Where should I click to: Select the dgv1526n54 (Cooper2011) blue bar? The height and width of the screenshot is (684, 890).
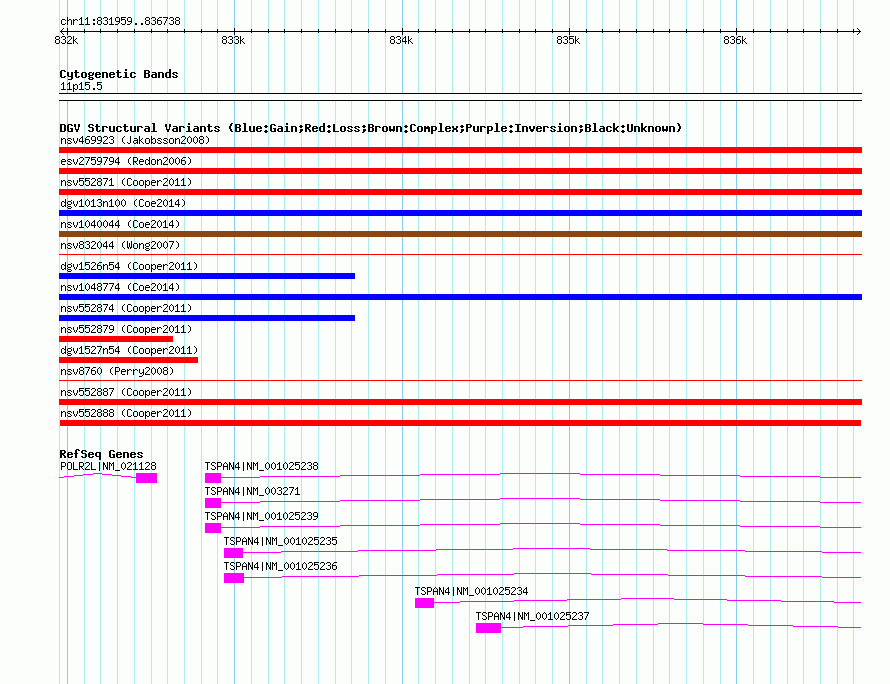tap(207, 276)
